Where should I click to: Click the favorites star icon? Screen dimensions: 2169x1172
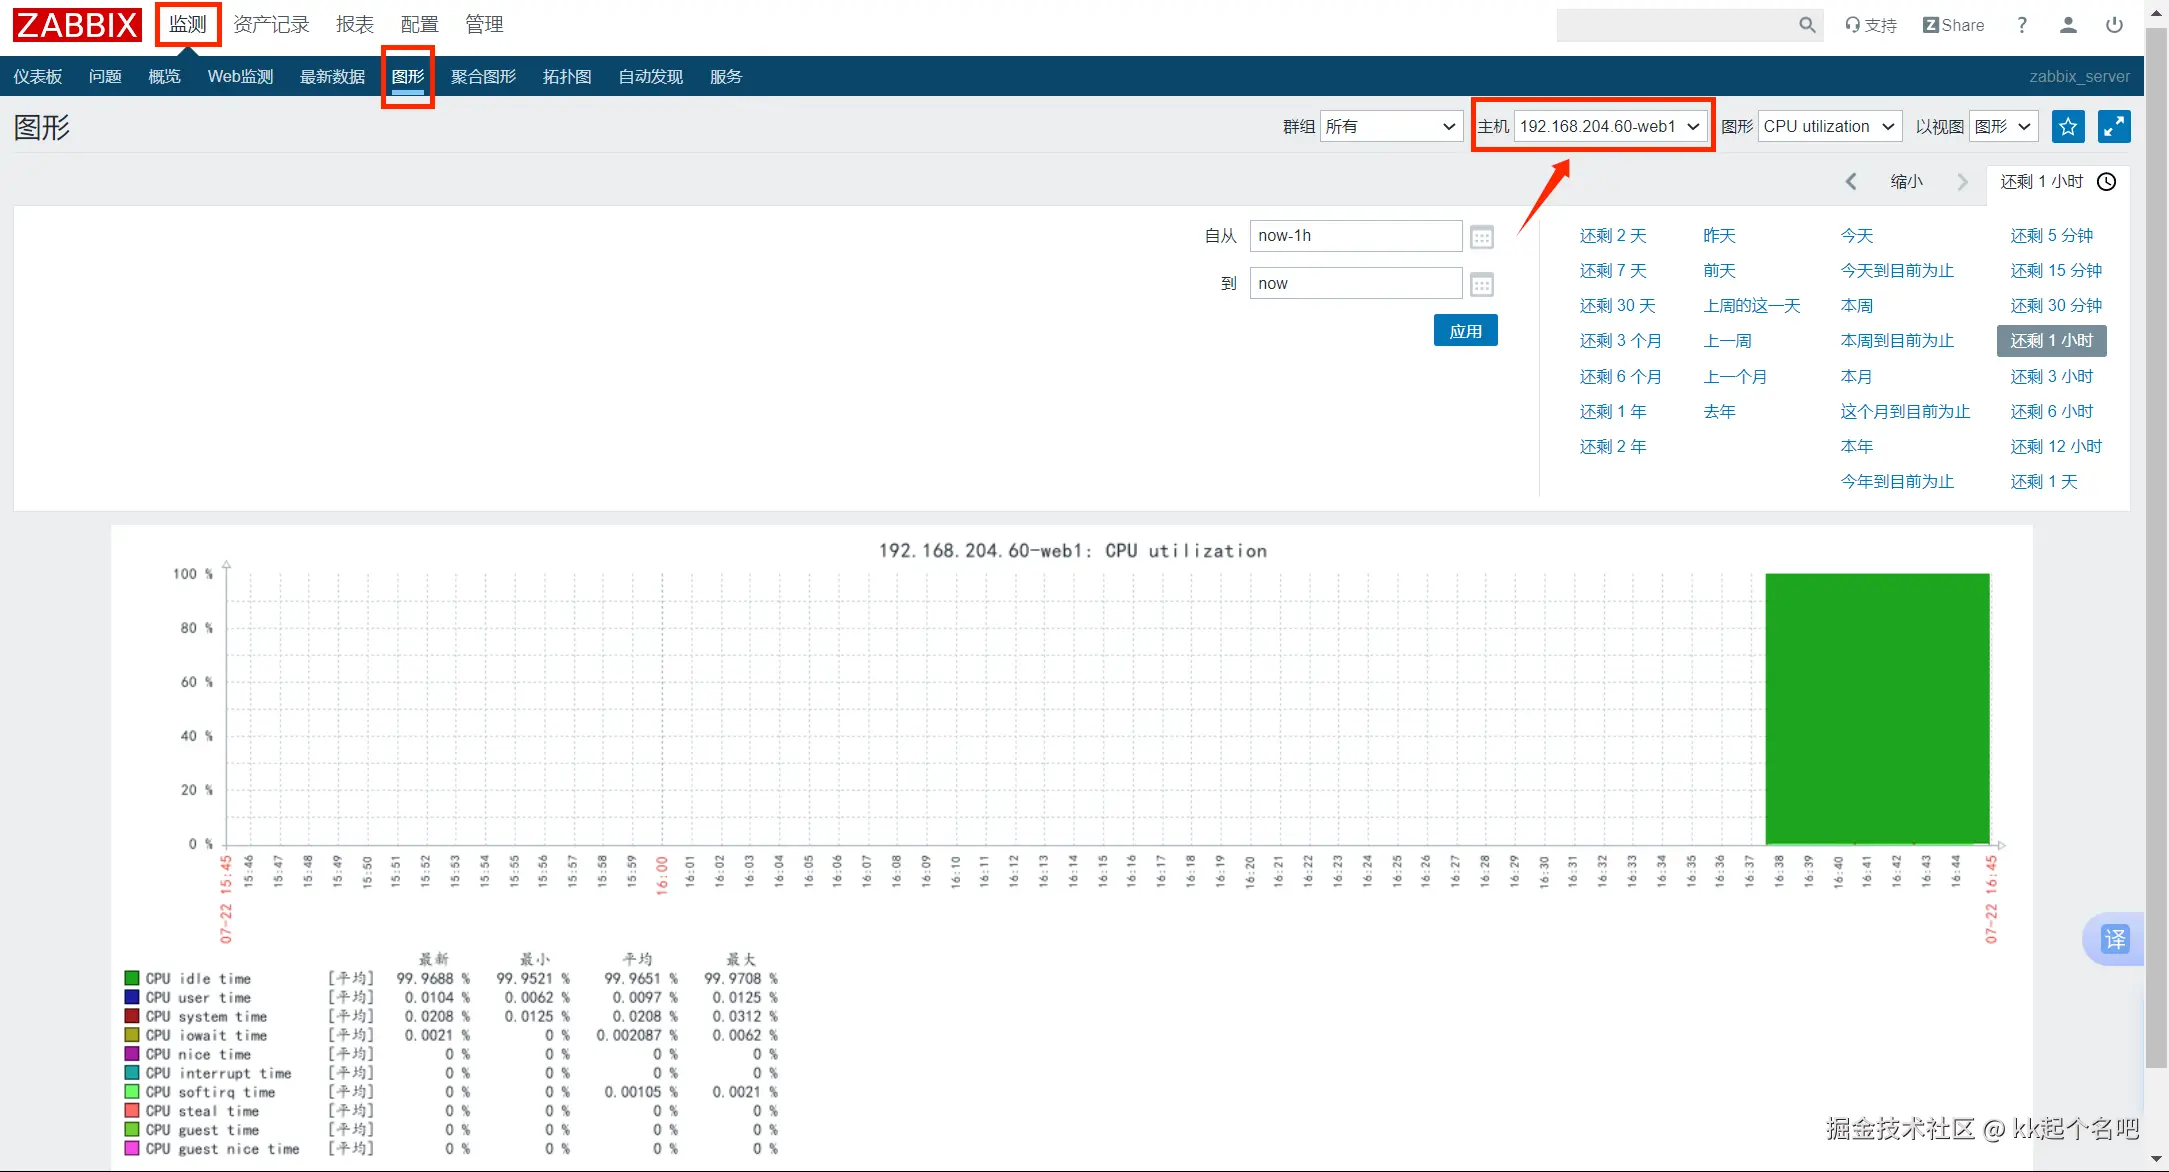[x=2067, y=127]
